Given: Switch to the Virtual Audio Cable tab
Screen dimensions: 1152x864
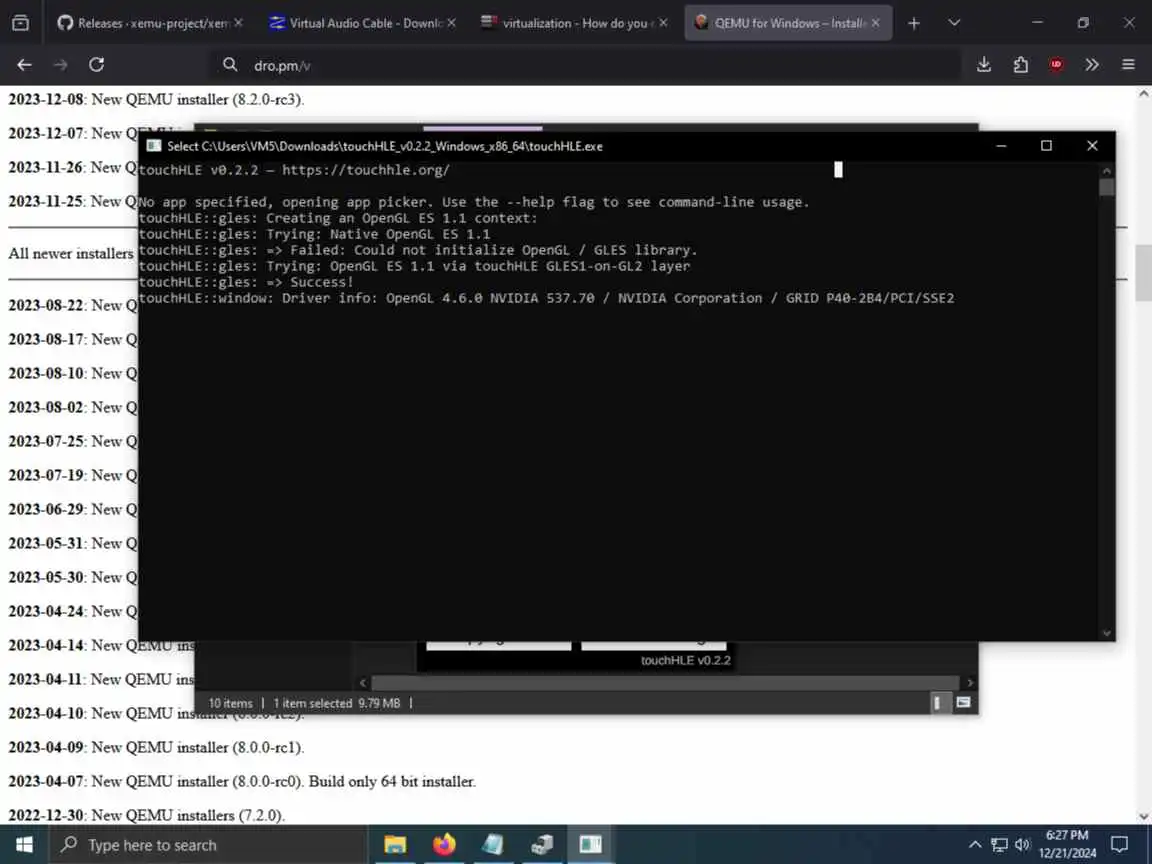Looking at the screenshot, I should coord(361,23).
